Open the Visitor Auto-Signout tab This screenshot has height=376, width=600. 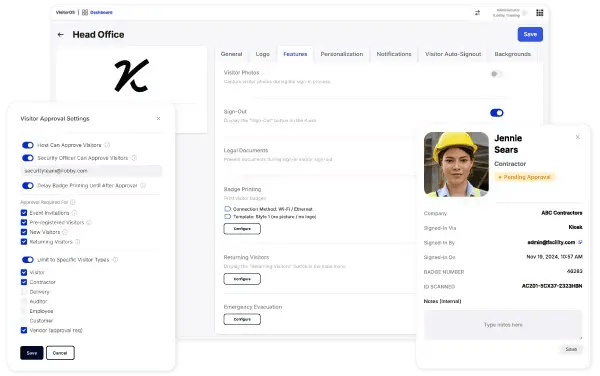coord(453,54)
